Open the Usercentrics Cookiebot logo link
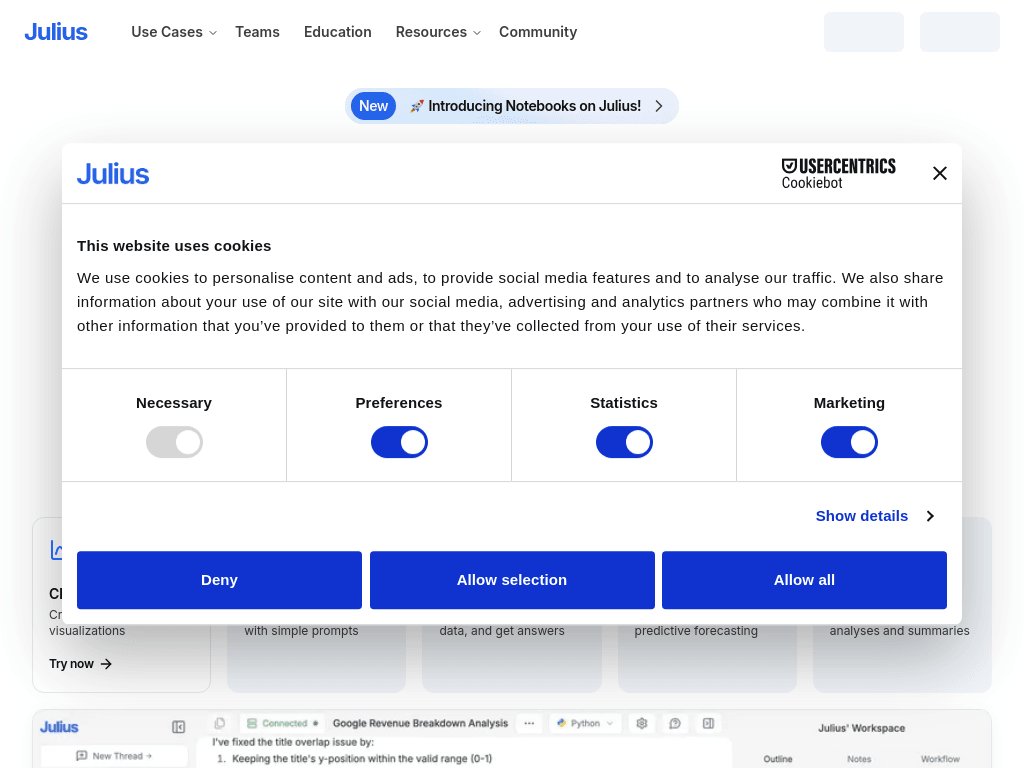 point(839,174)
